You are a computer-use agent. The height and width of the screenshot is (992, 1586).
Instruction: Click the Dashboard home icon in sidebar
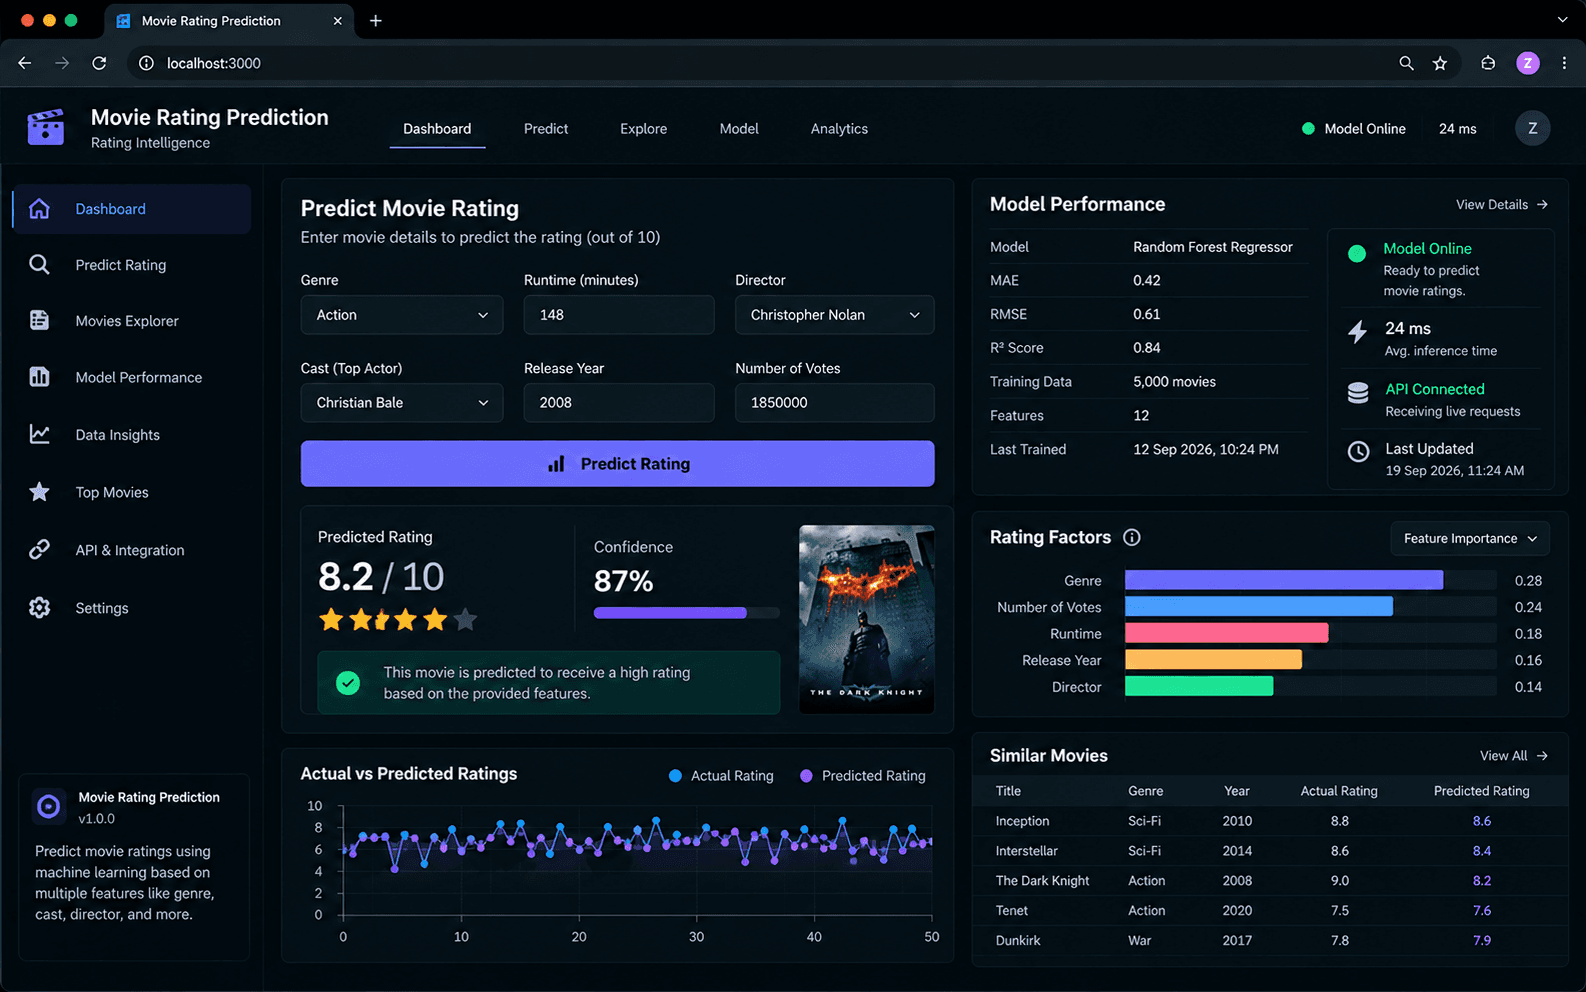pyautogui.click(x=39, y=209)
